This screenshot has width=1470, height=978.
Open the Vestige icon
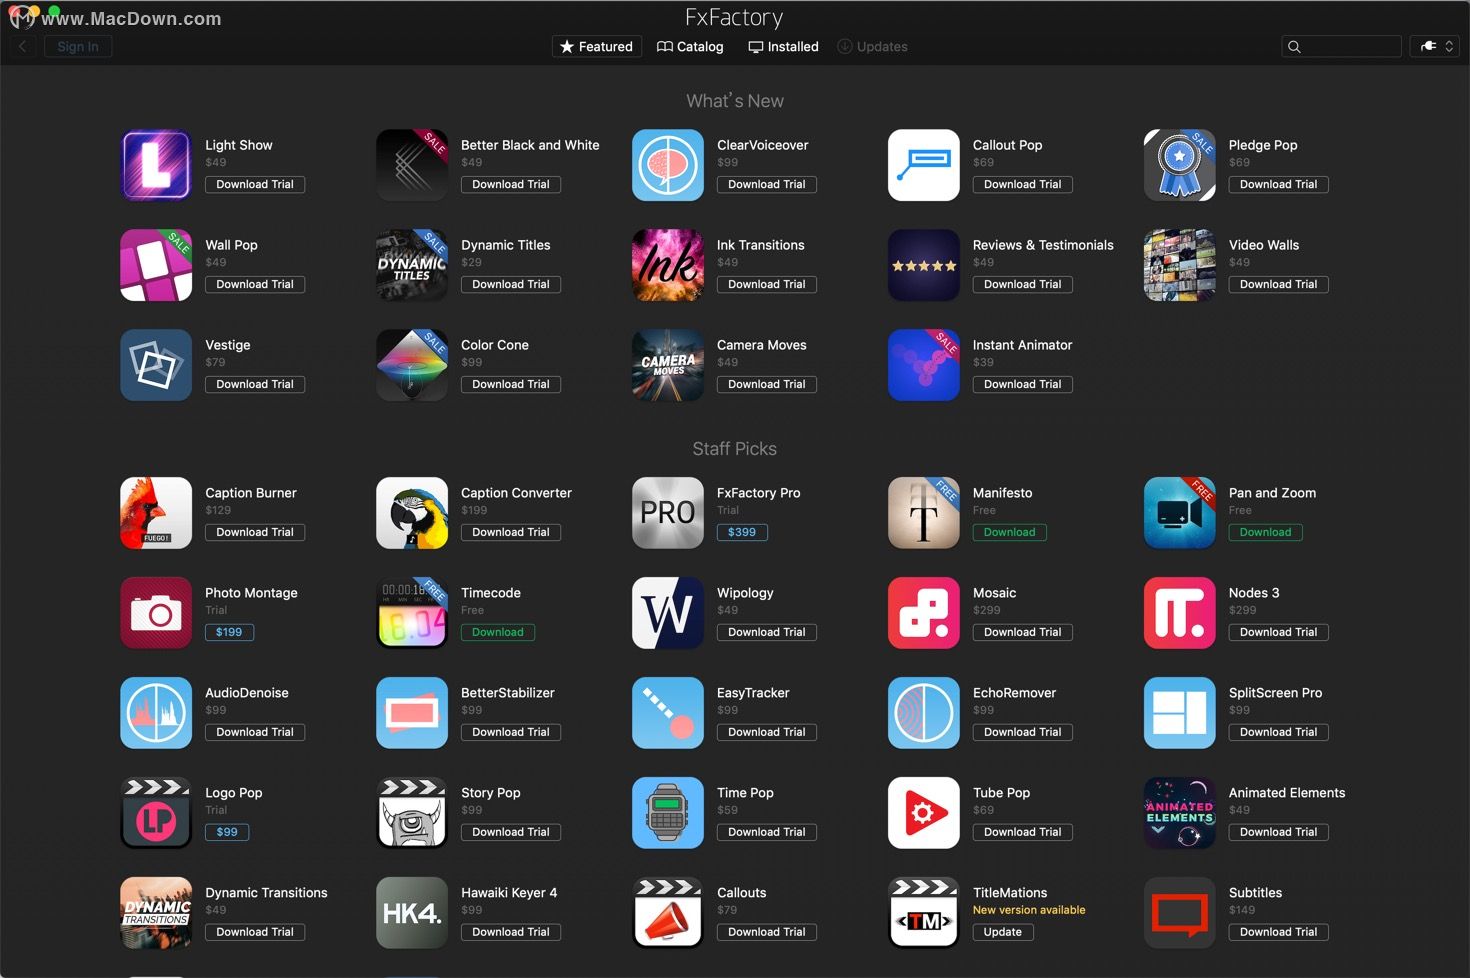point(156,365)
